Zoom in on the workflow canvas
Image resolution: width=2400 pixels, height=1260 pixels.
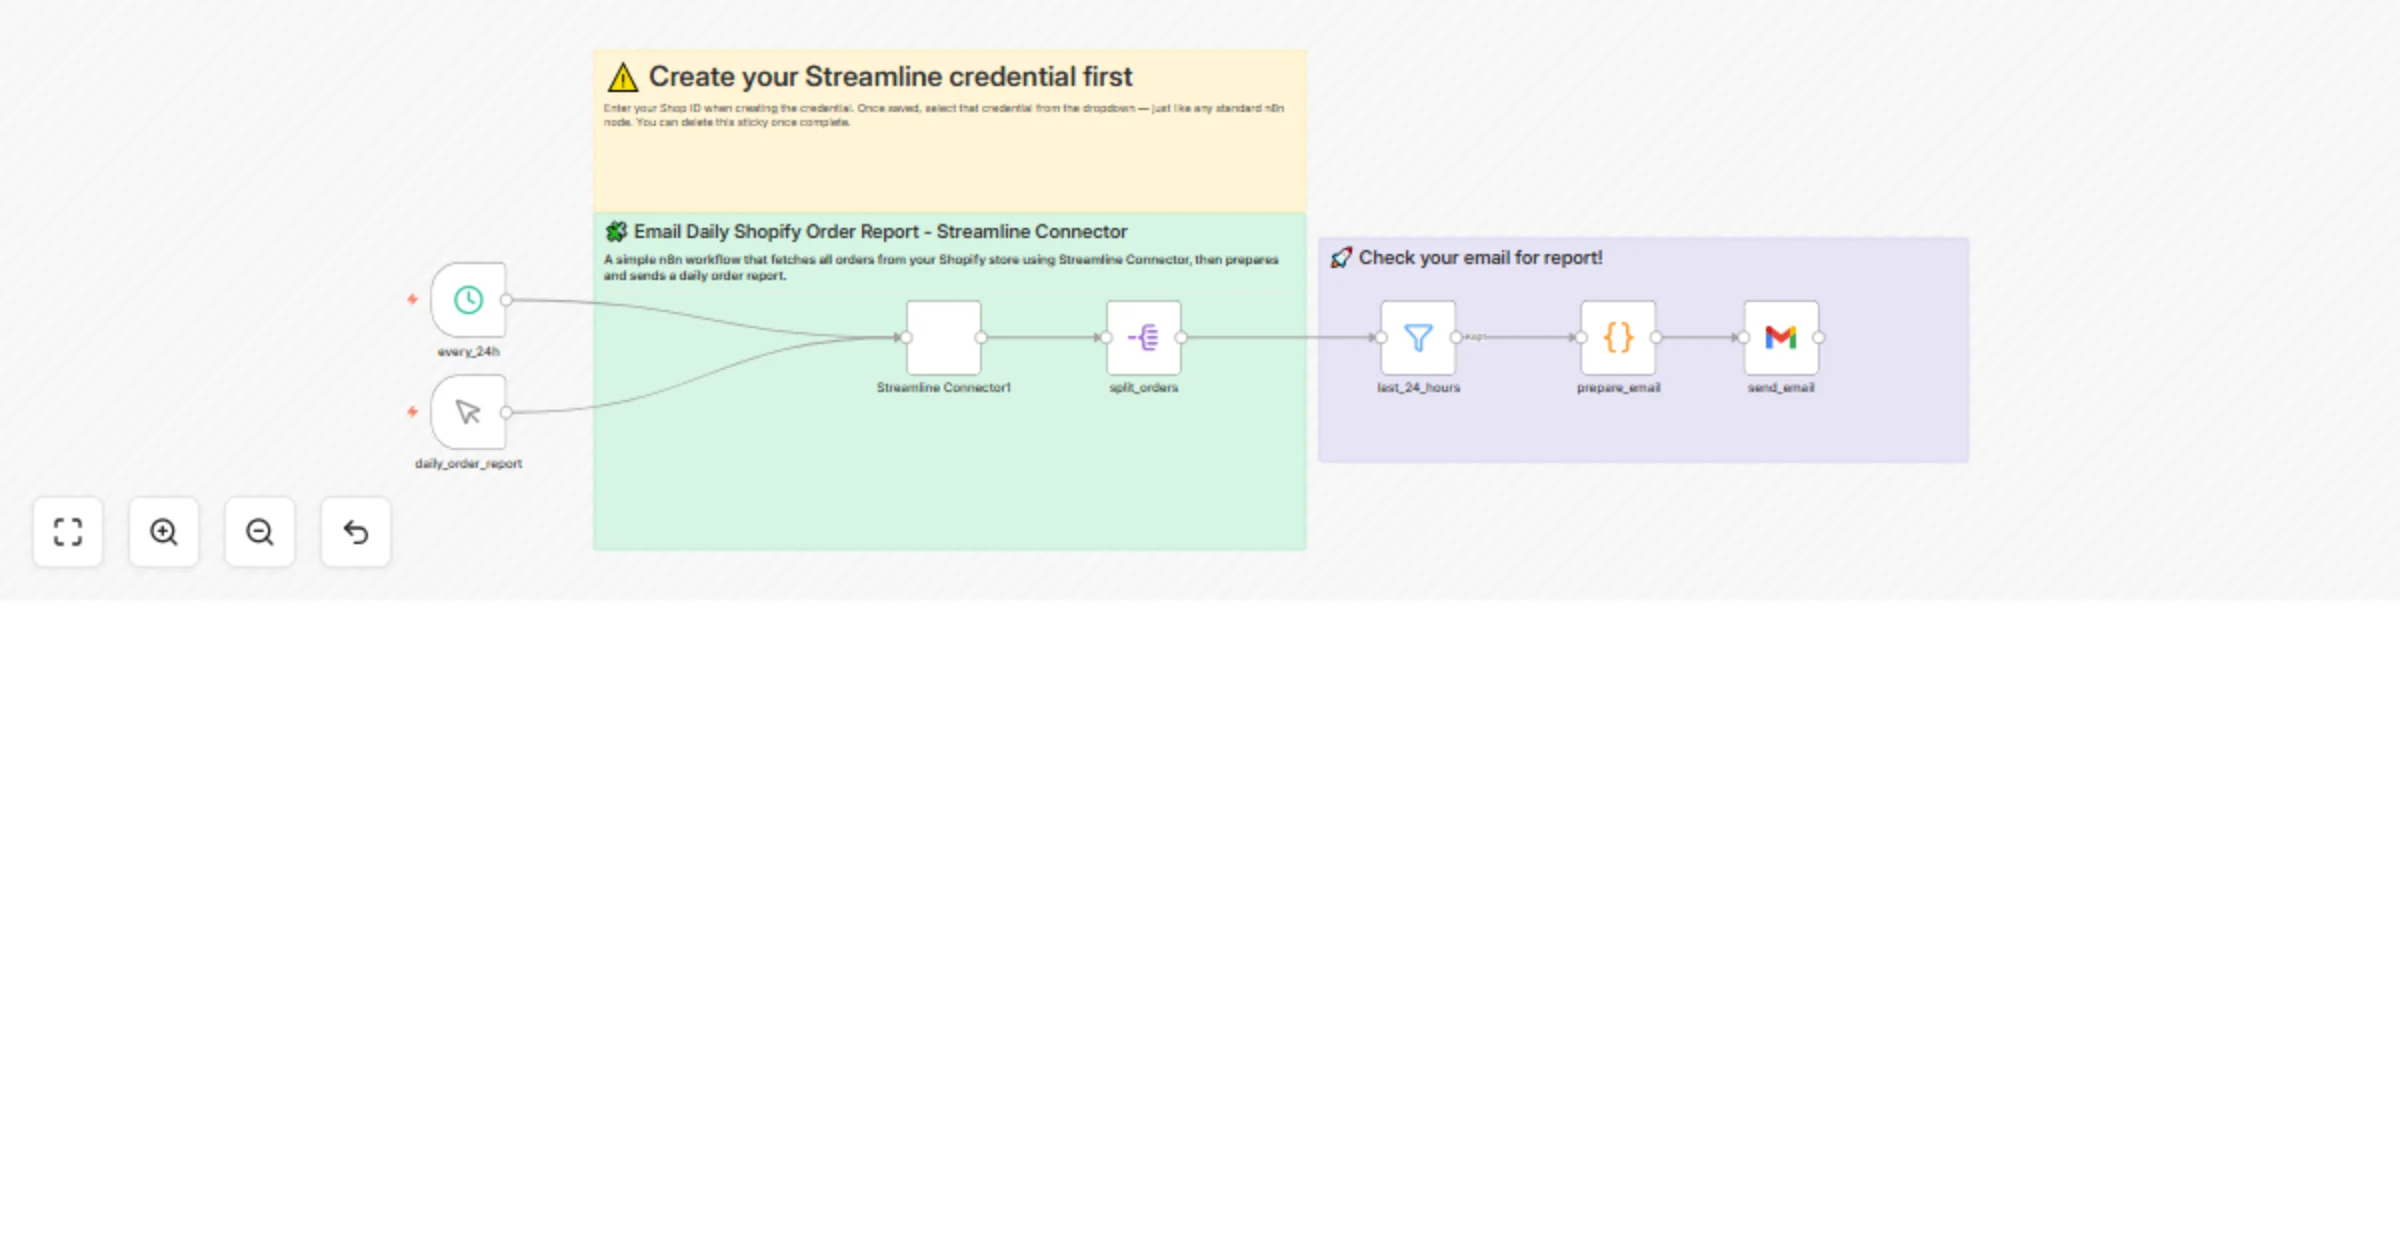coord(164,532)
